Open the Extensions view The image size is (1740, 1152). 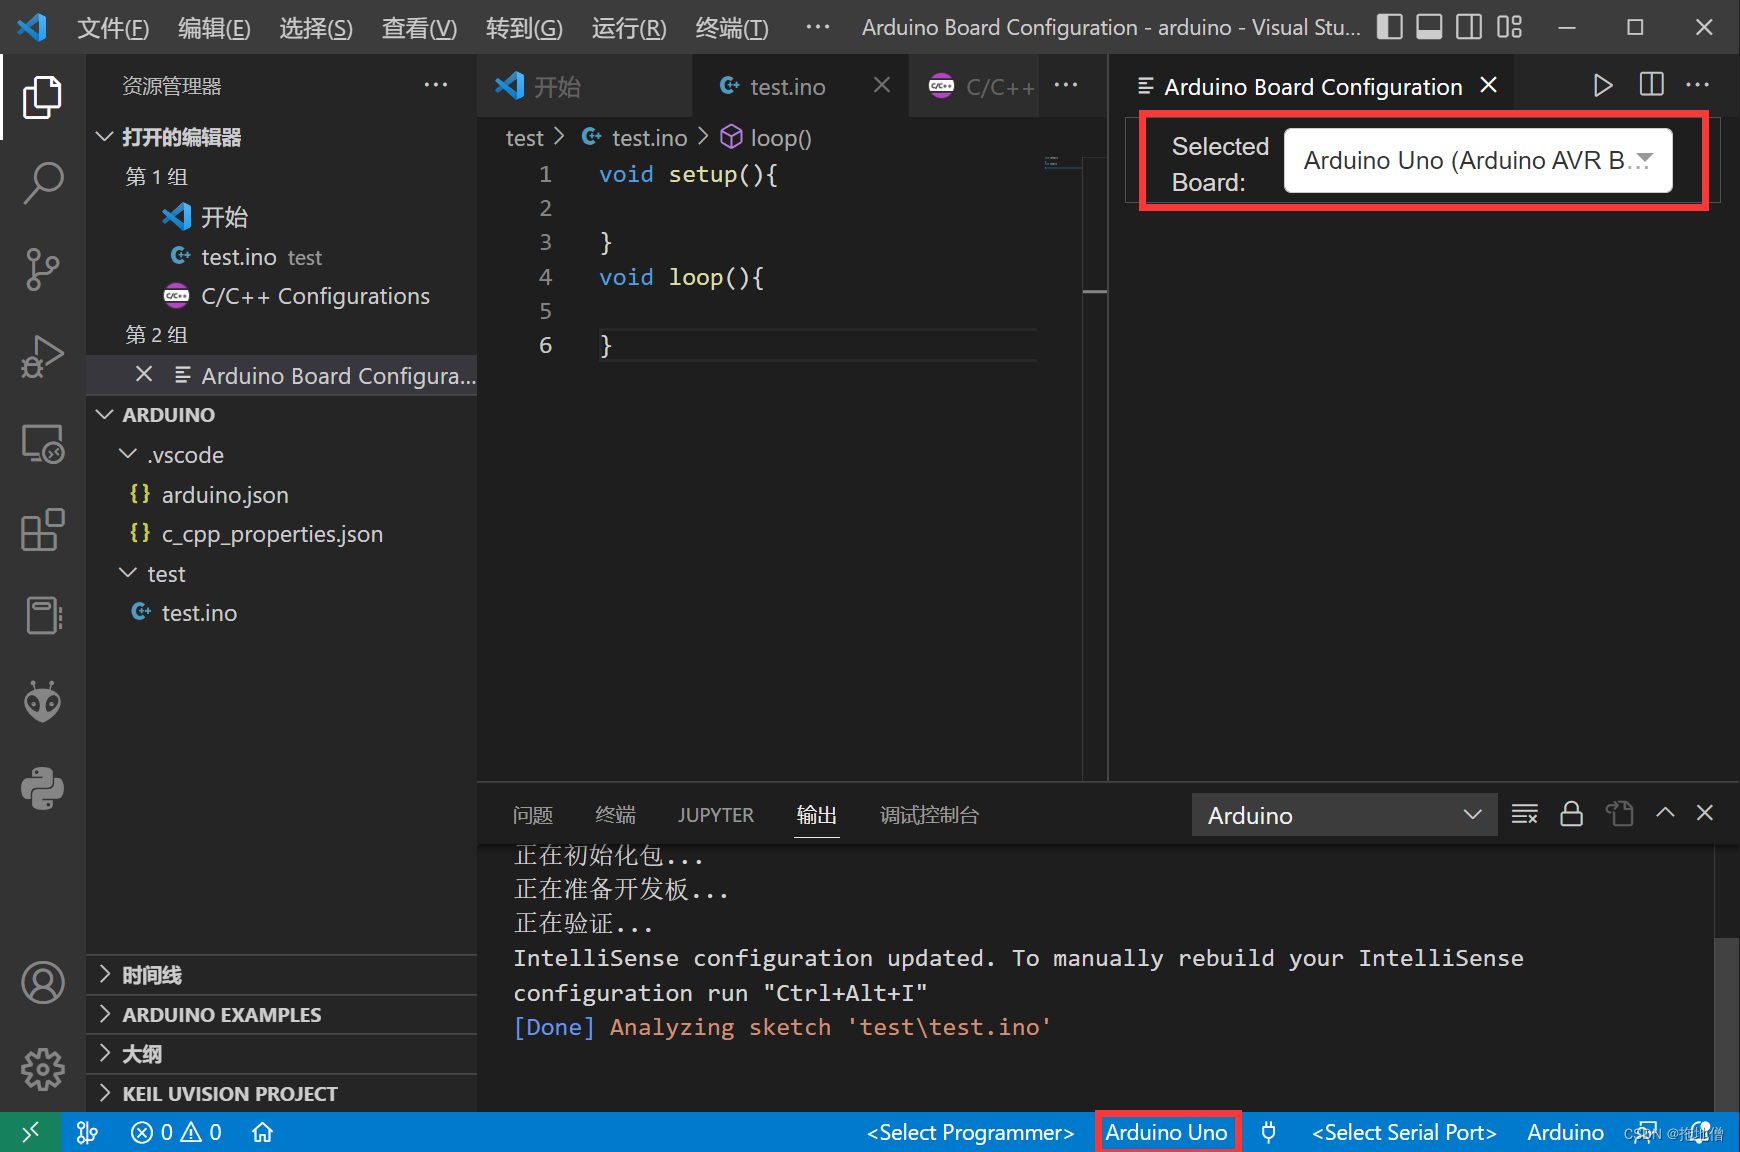click(42, 529)
